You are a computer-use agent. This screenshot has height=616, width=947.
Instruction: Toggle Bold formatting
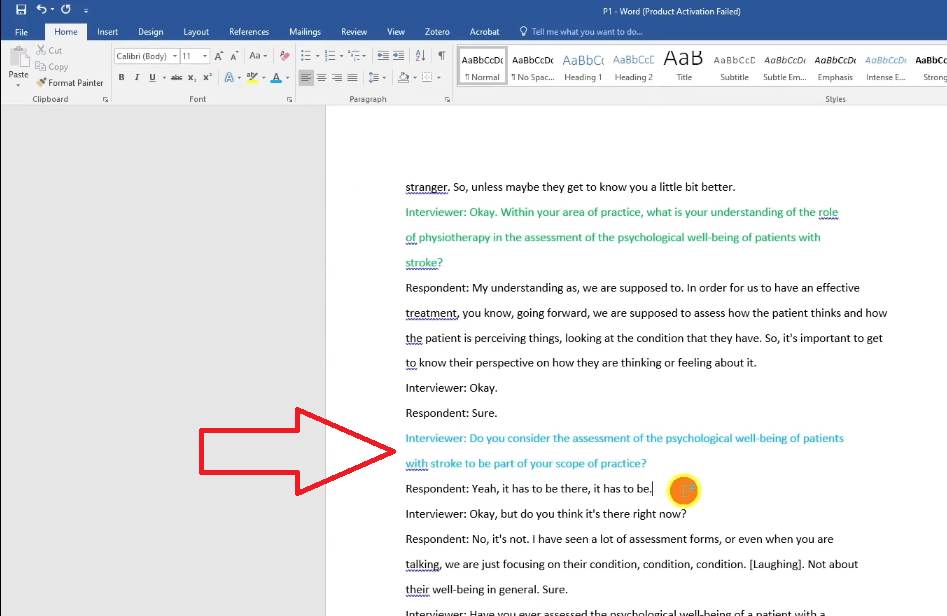click(121, 78)
